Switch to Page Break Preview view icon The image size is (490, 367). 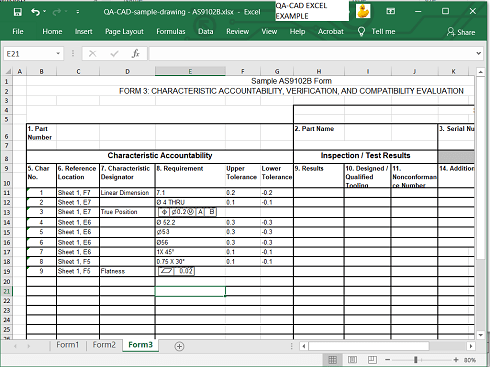(x=372, y=360)
